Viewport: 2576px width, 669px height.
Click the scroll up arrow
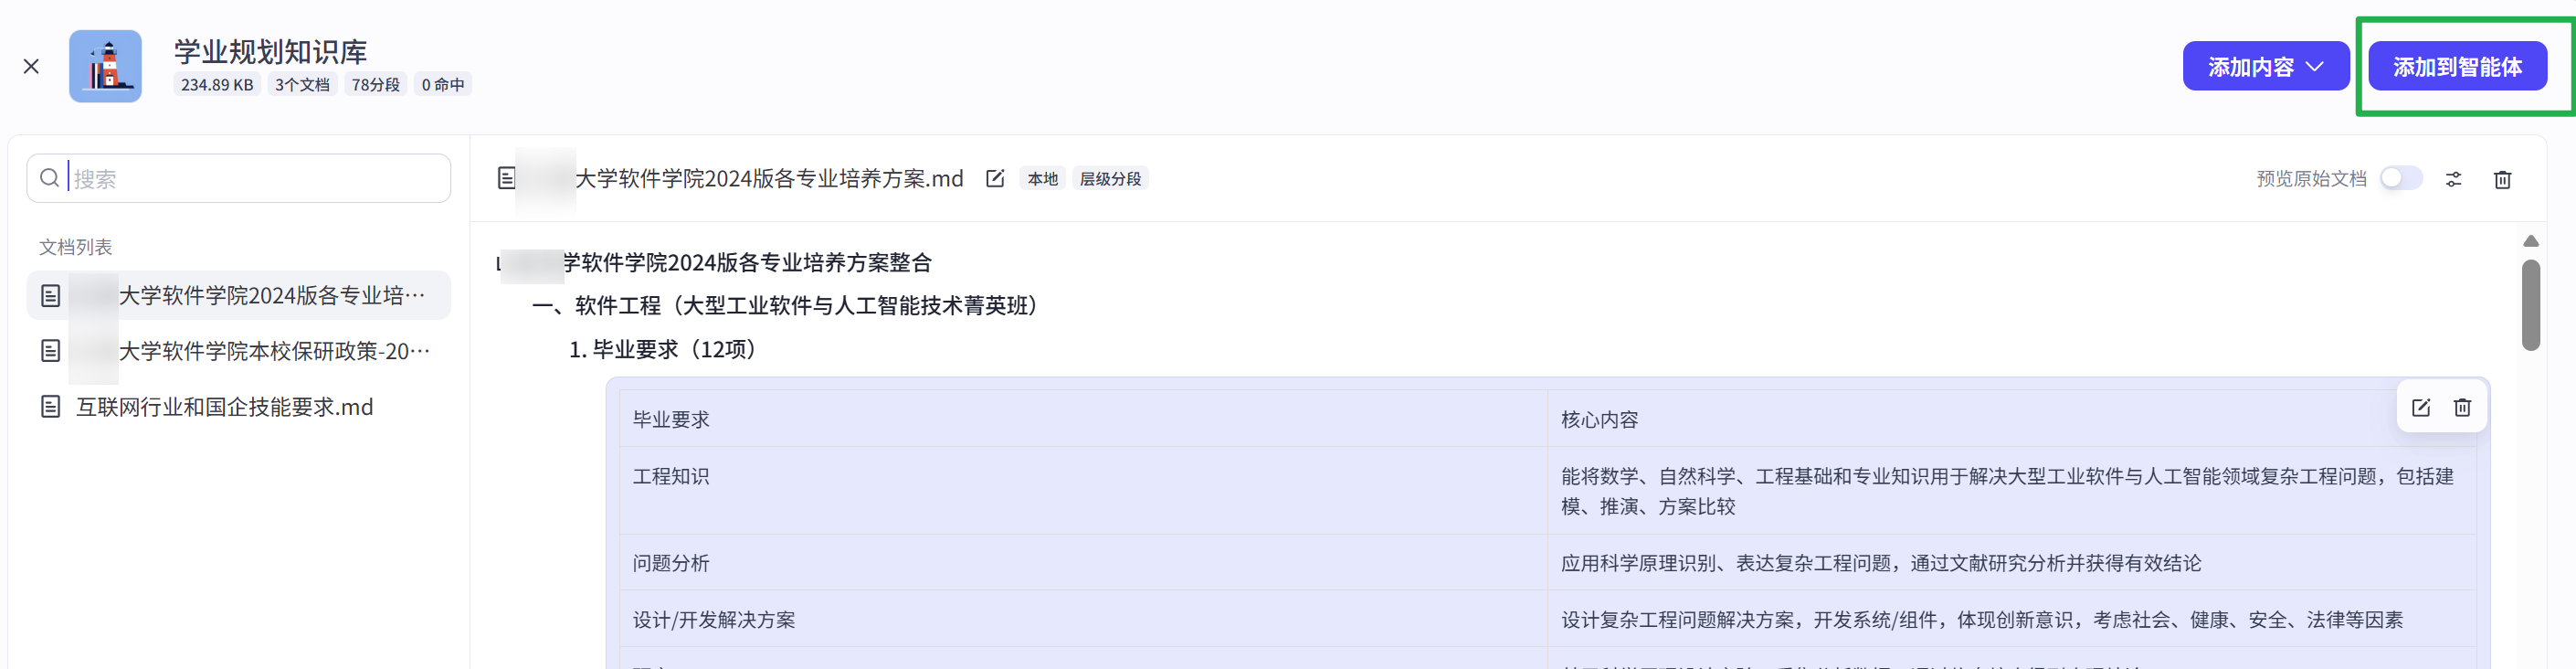(2530, 242)
